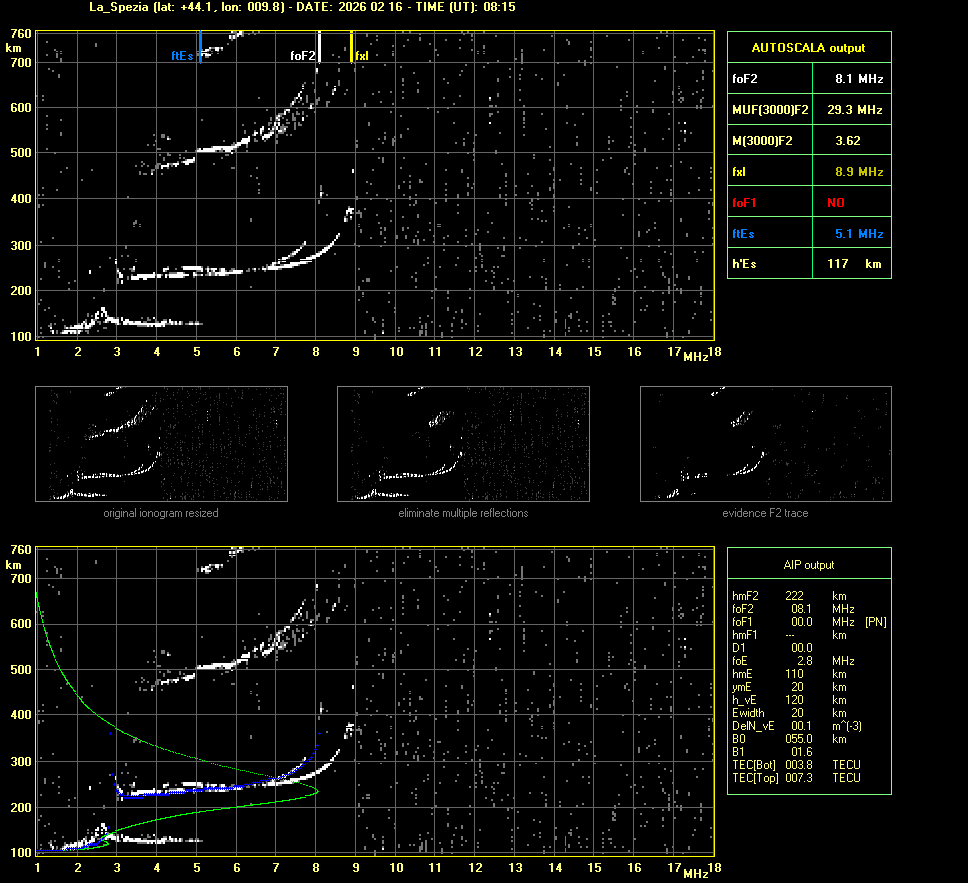
Task: Click the green profile peak near 8 MHz
Action: pos(315,791)
